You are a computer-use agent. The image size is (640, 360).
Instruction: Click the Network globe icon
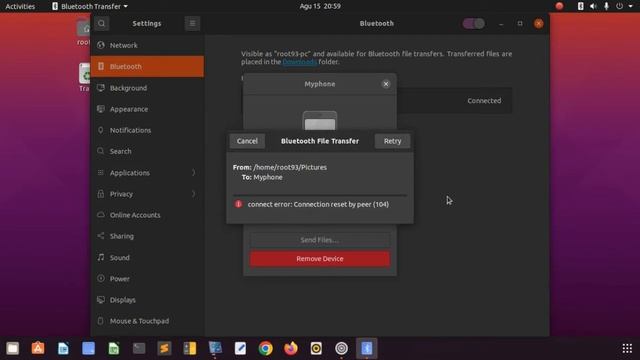101,45
